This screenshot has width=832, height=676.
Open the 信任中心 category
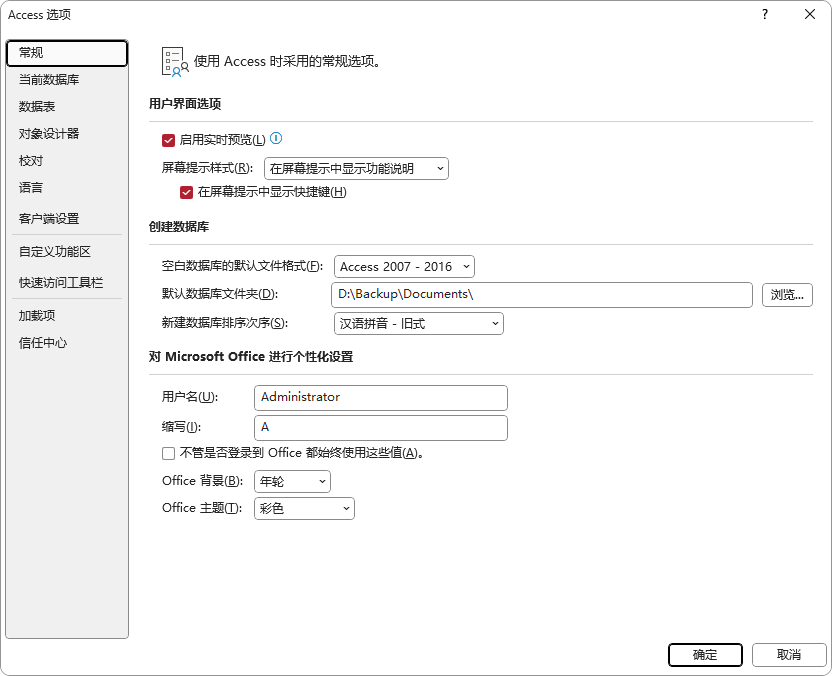click(43, 343)
